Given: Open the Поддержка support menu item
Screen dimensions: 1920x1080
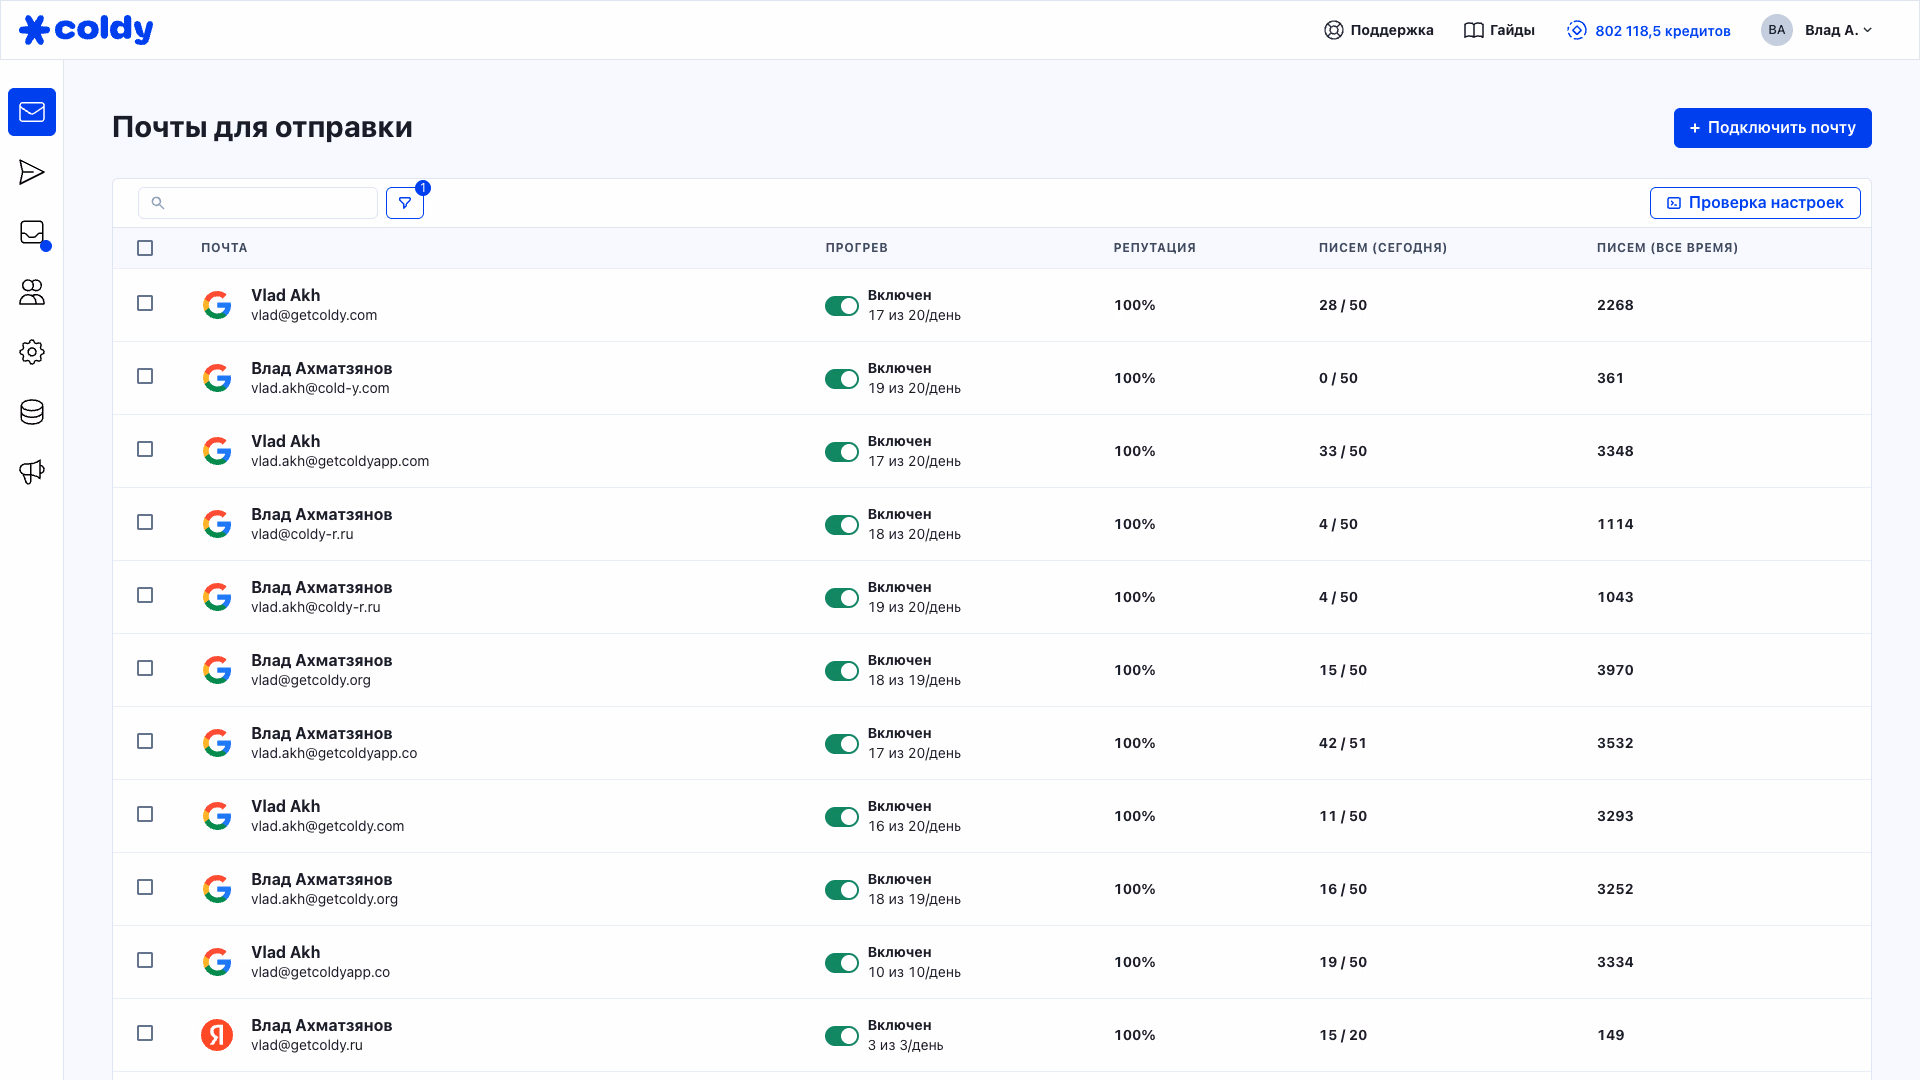Looking at the screenshot, I should pyautogui.click(x=1378, y=30).
